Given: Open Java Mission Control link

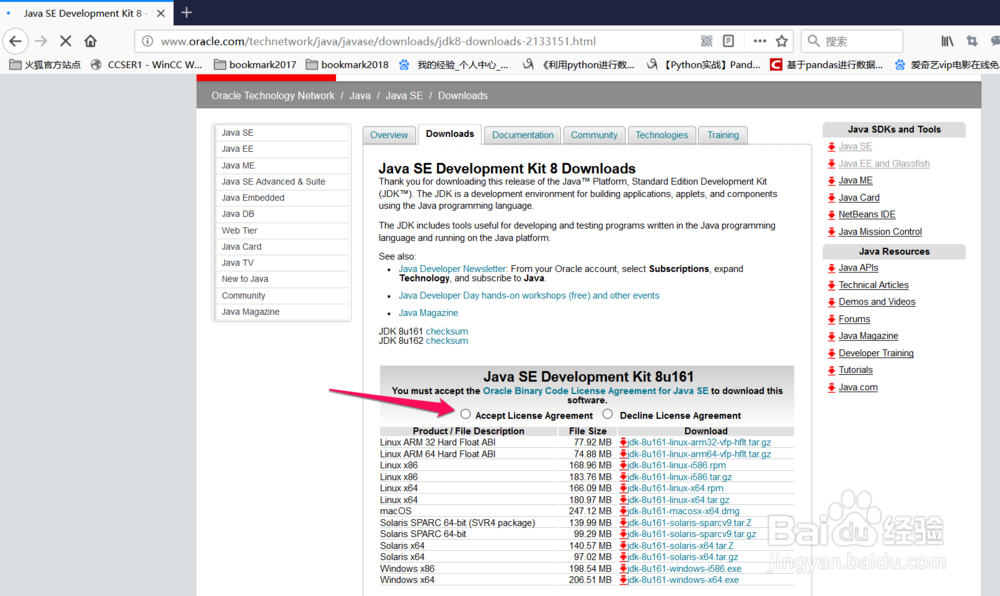Looking at the screenshot, I should tap(880, 232).
